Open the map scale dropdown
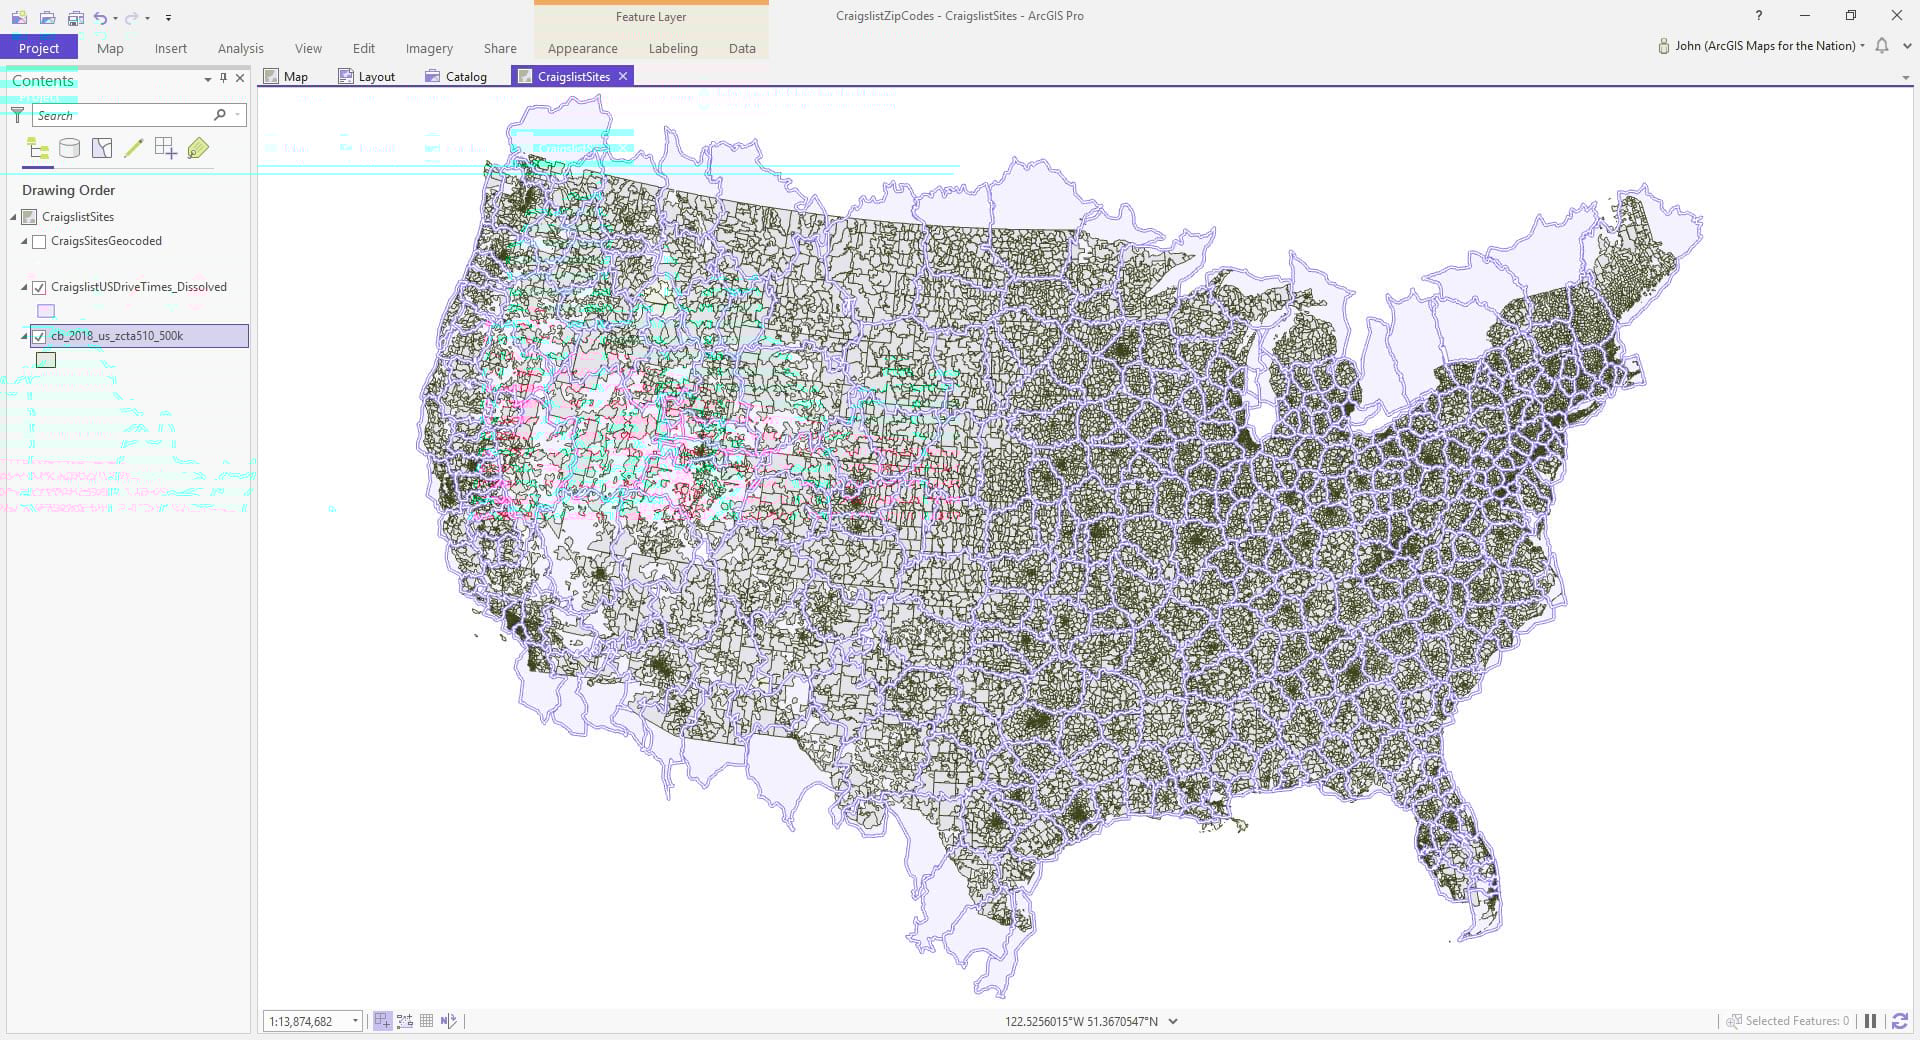1920x1040 pixels. [355, 1021]
